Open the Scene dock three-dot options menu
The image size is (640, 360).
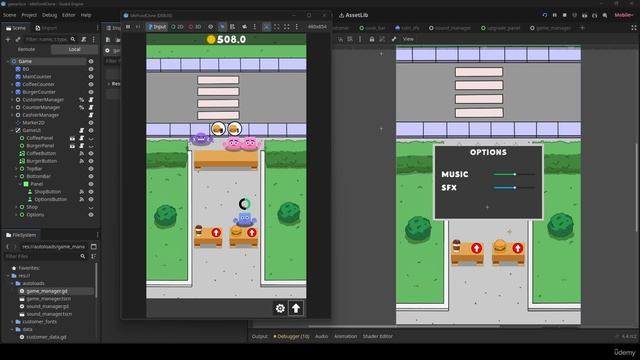click(93, 39)
